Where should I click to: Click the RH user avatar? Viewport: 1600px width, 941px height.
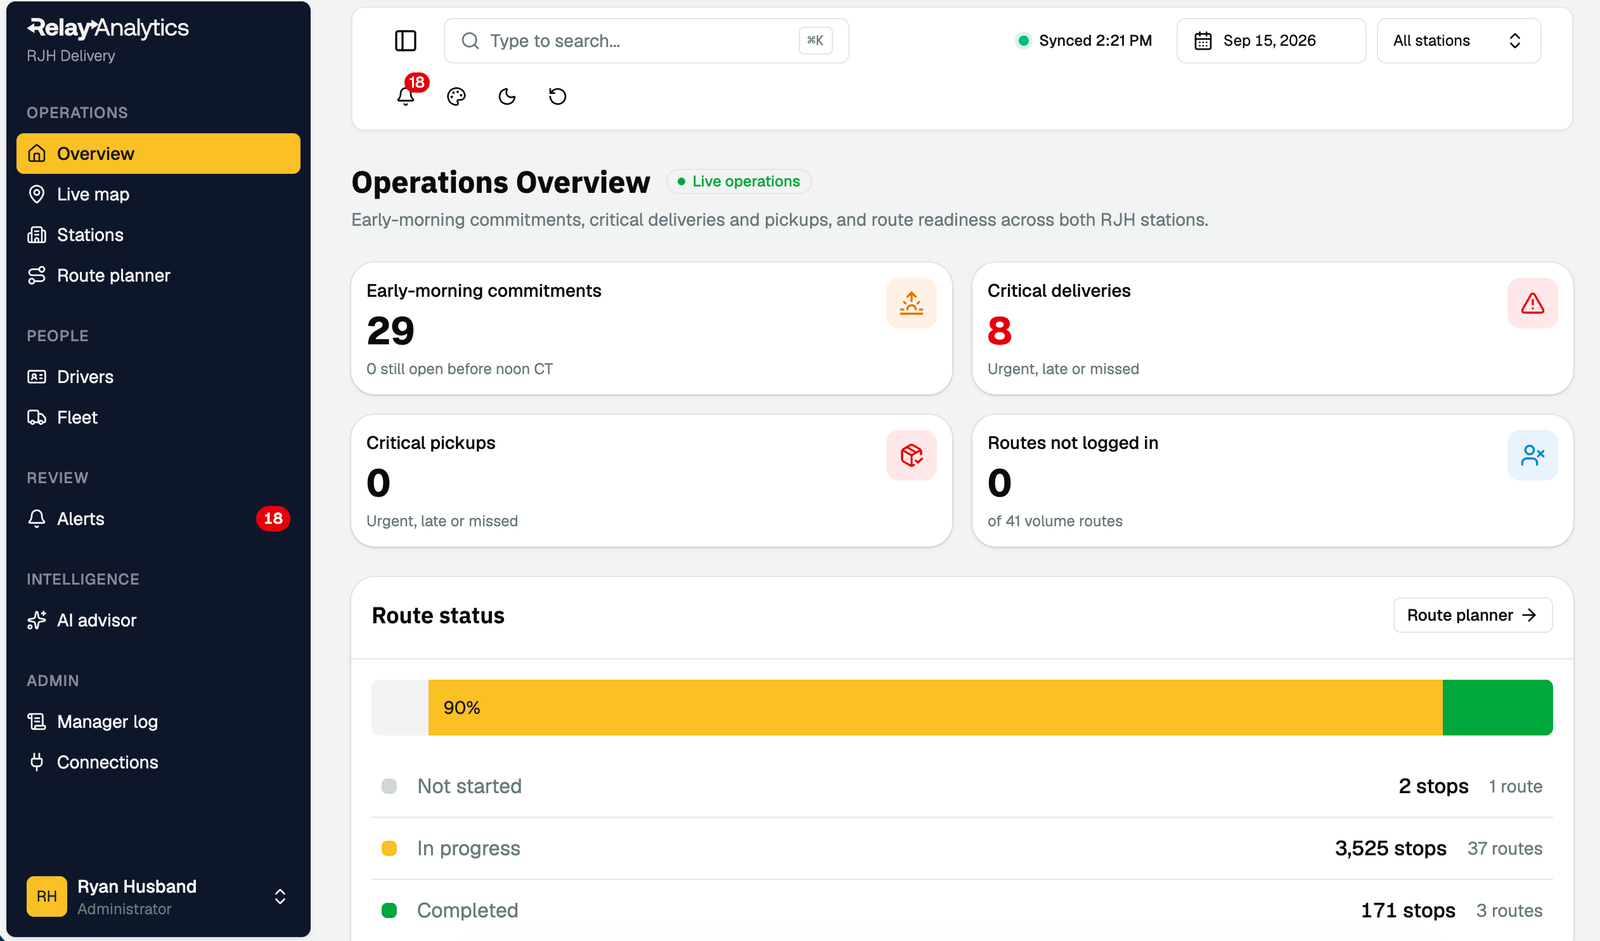[47, 897]
